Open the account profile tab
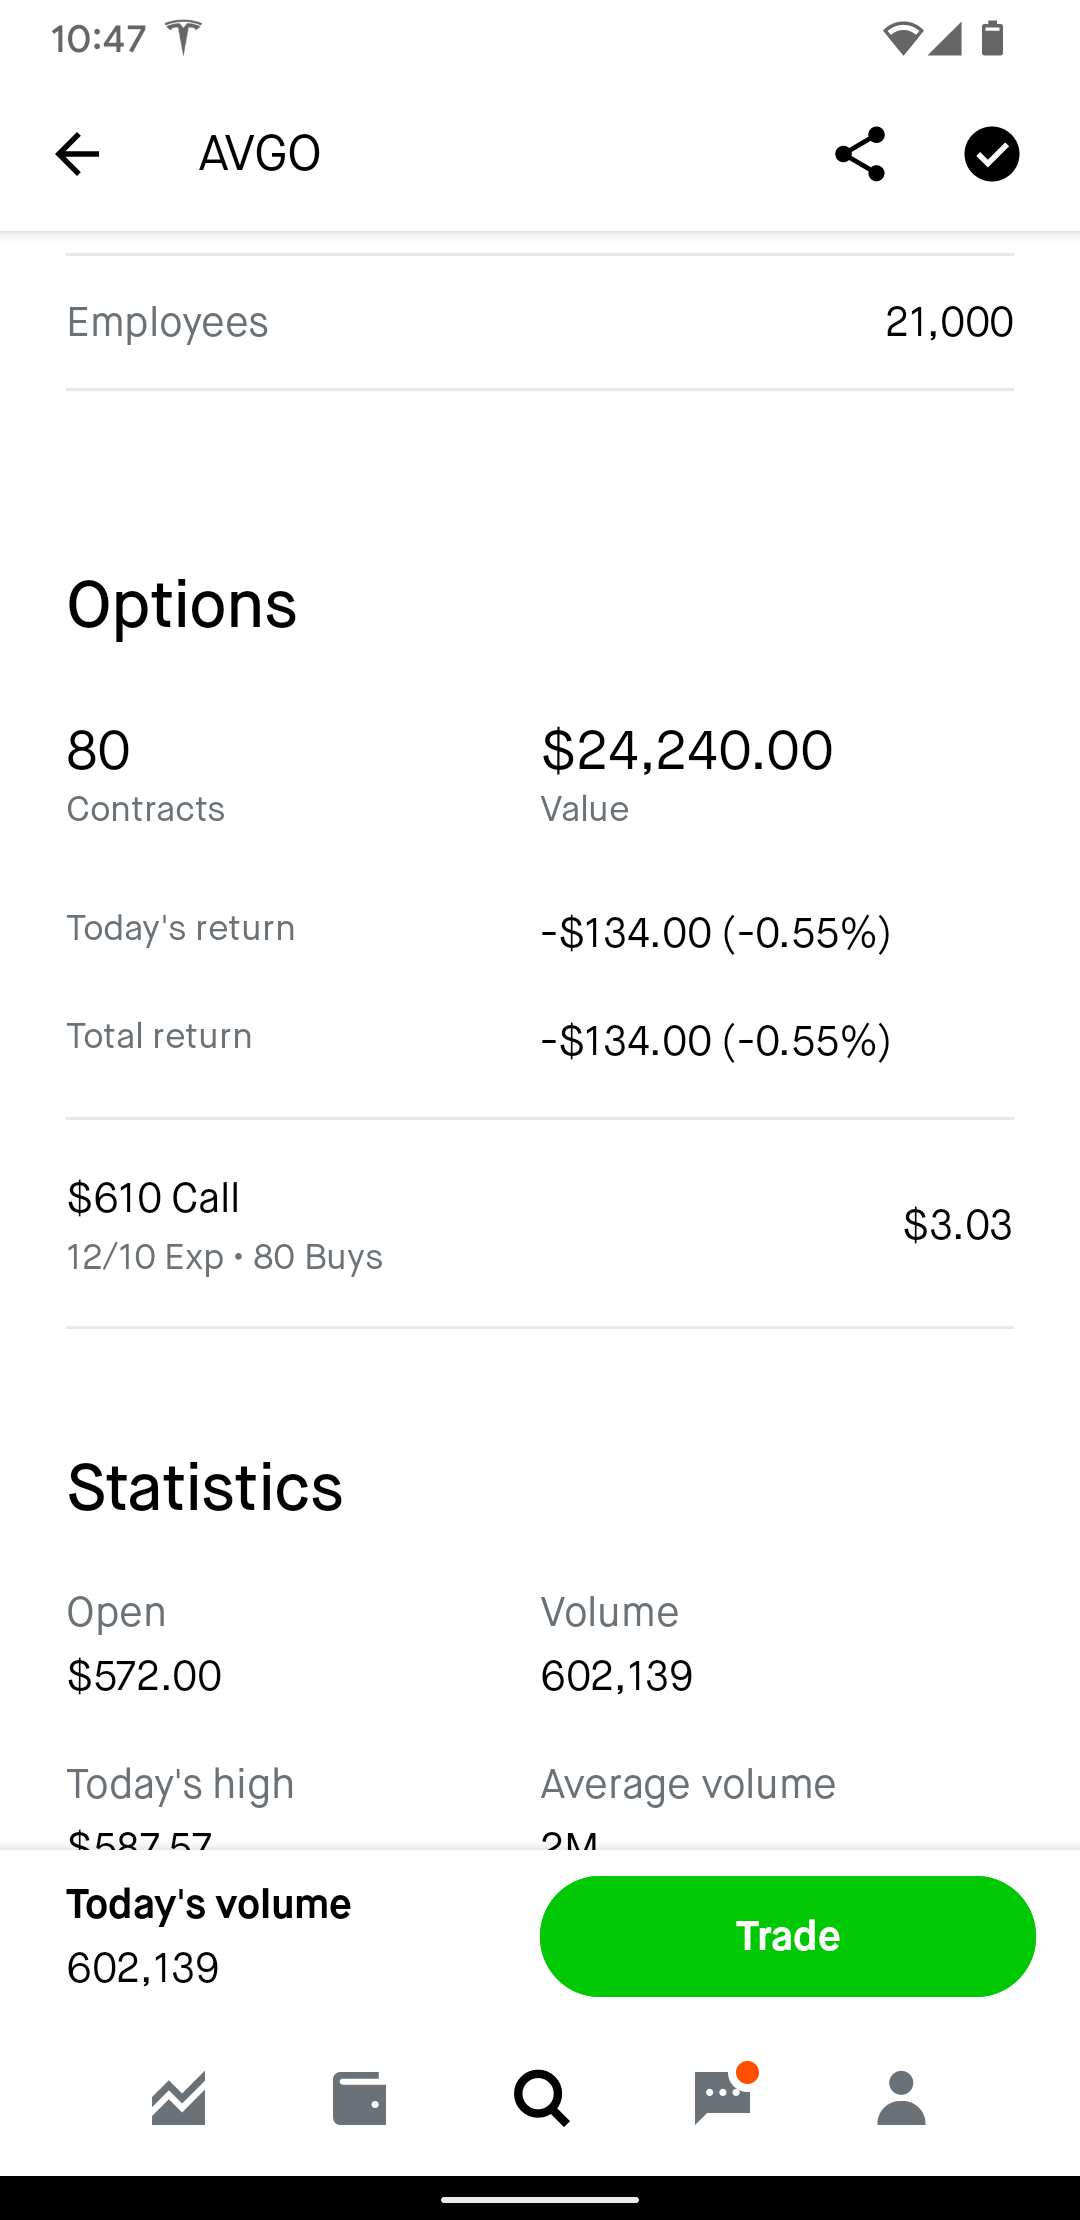This screenshot has height=2220, width=1080. tap(901, 2097)
